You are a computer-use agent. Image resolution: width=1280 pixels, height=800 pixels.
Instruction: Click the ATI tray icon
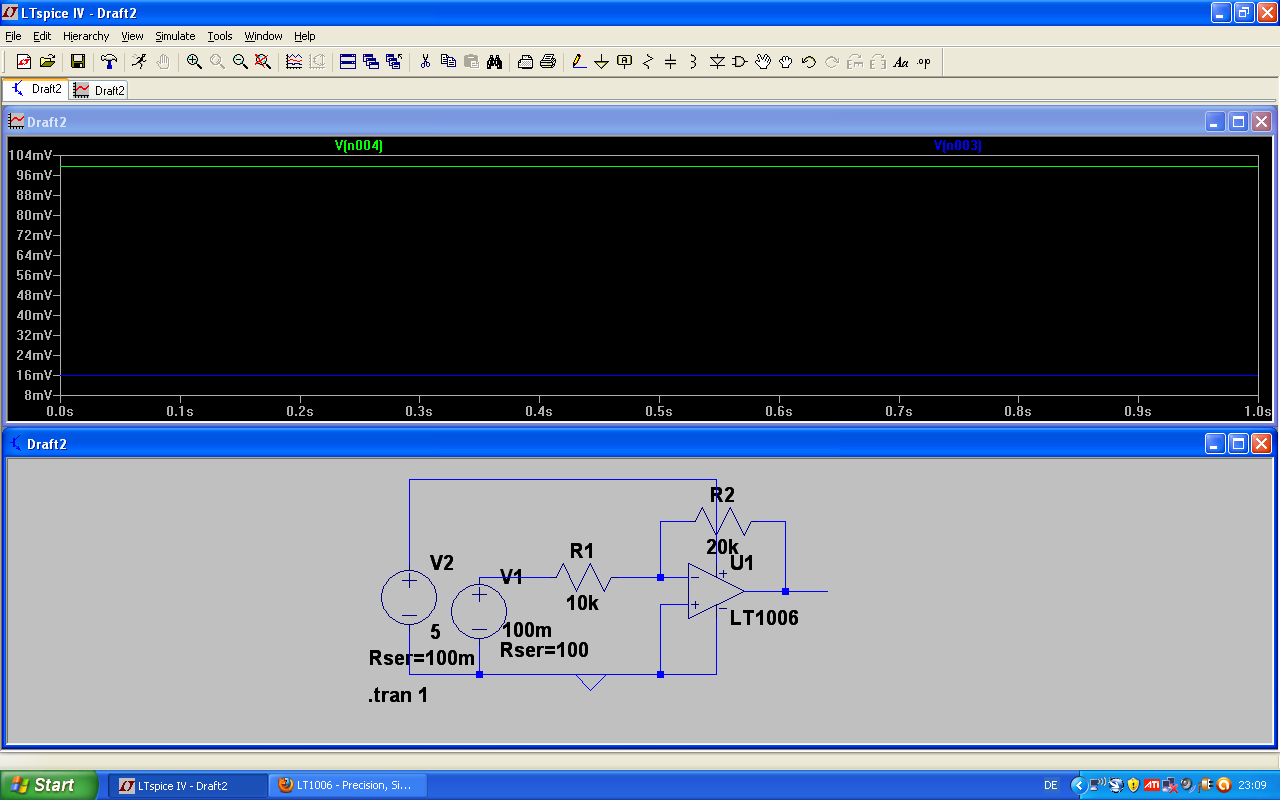[1151, 785]
